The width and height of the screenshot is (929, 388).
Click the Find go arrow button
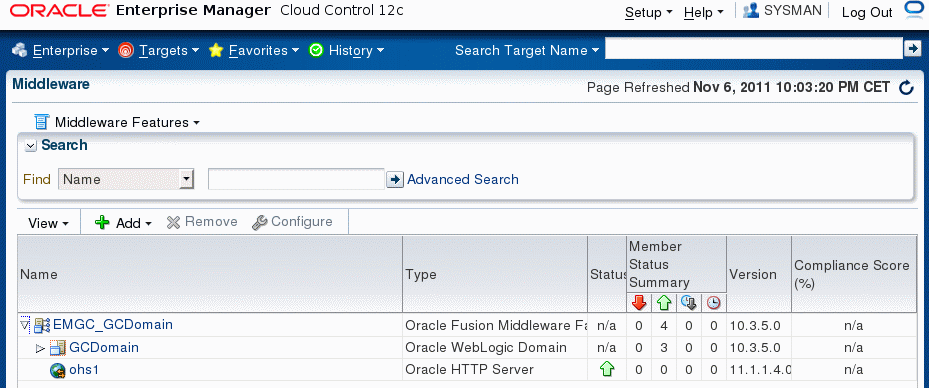[x=395, y=179]
